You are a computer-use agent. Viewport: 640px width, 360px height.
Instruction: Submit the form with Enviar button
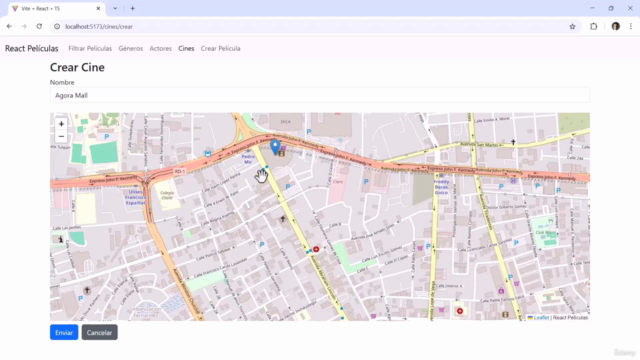[x=64, y=332]
